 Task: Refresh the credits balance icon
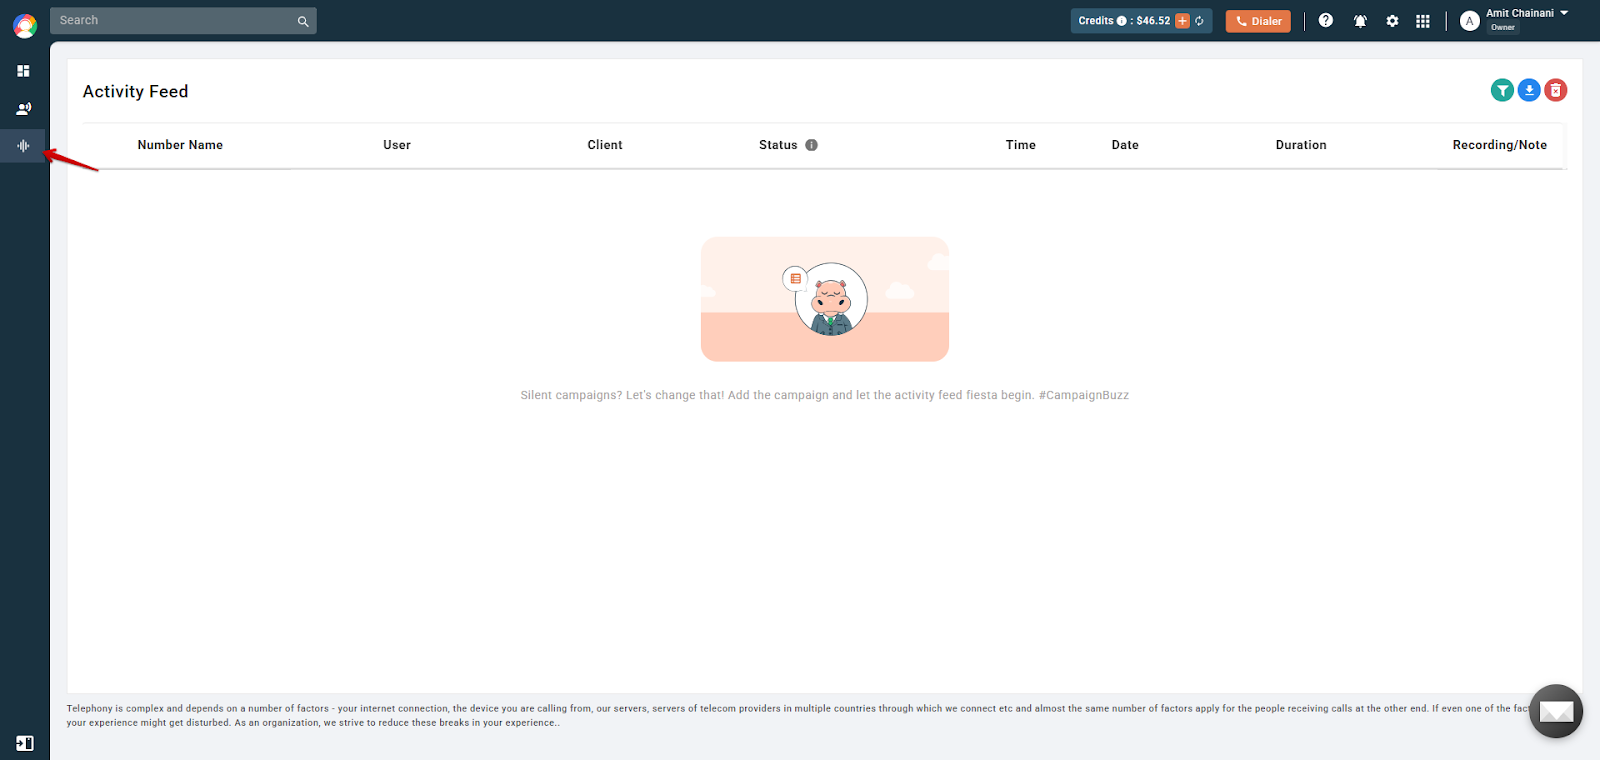tap(1200, 21)
